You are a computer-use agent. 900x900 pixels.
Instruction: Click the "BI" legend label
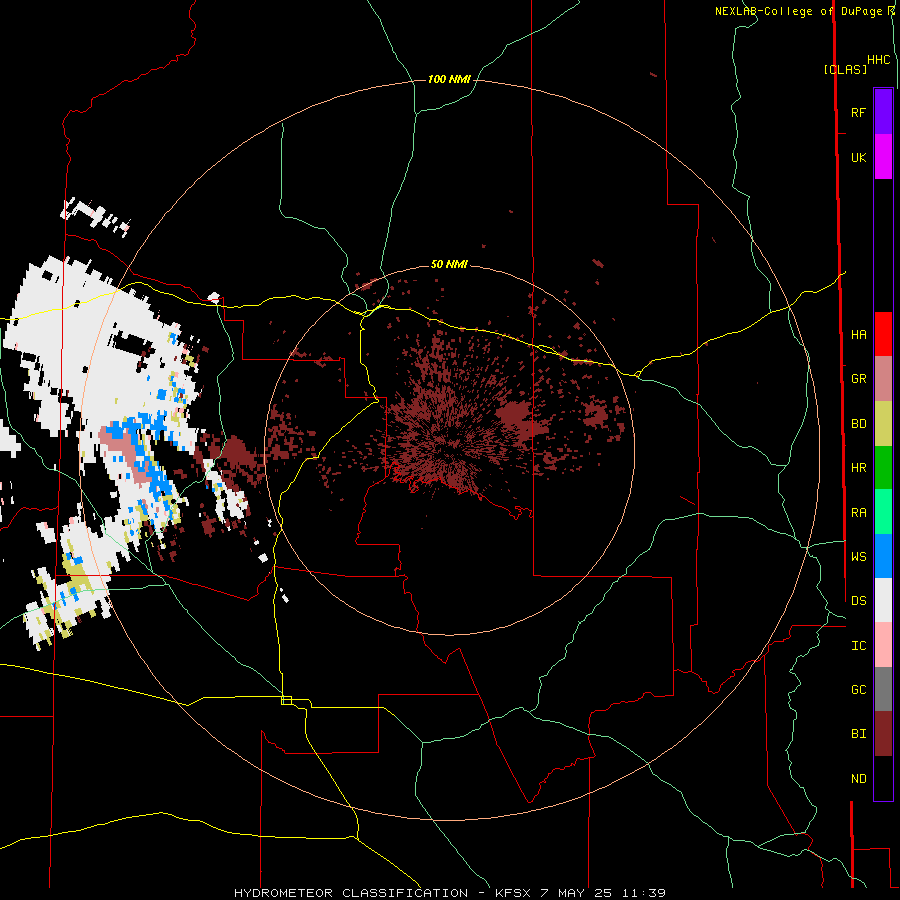pyautogui.click(x=858, y=734)
